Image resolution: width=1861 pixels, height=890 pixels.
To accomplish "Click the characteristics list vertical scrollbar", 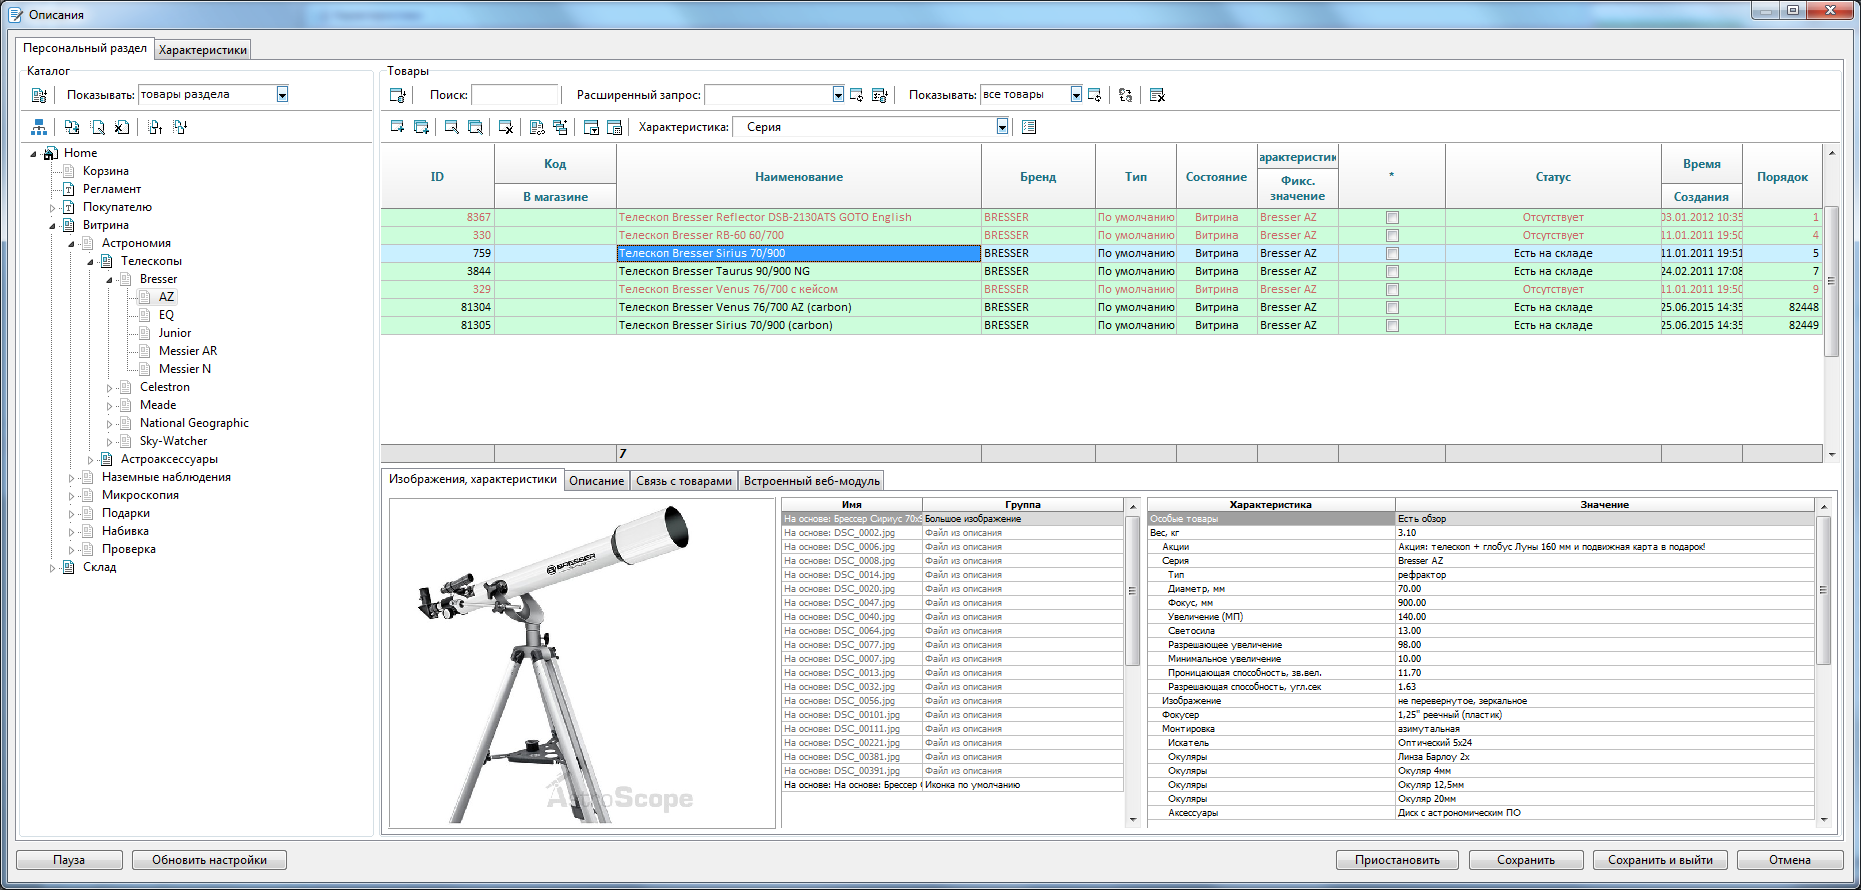I will coord(1823,662).
